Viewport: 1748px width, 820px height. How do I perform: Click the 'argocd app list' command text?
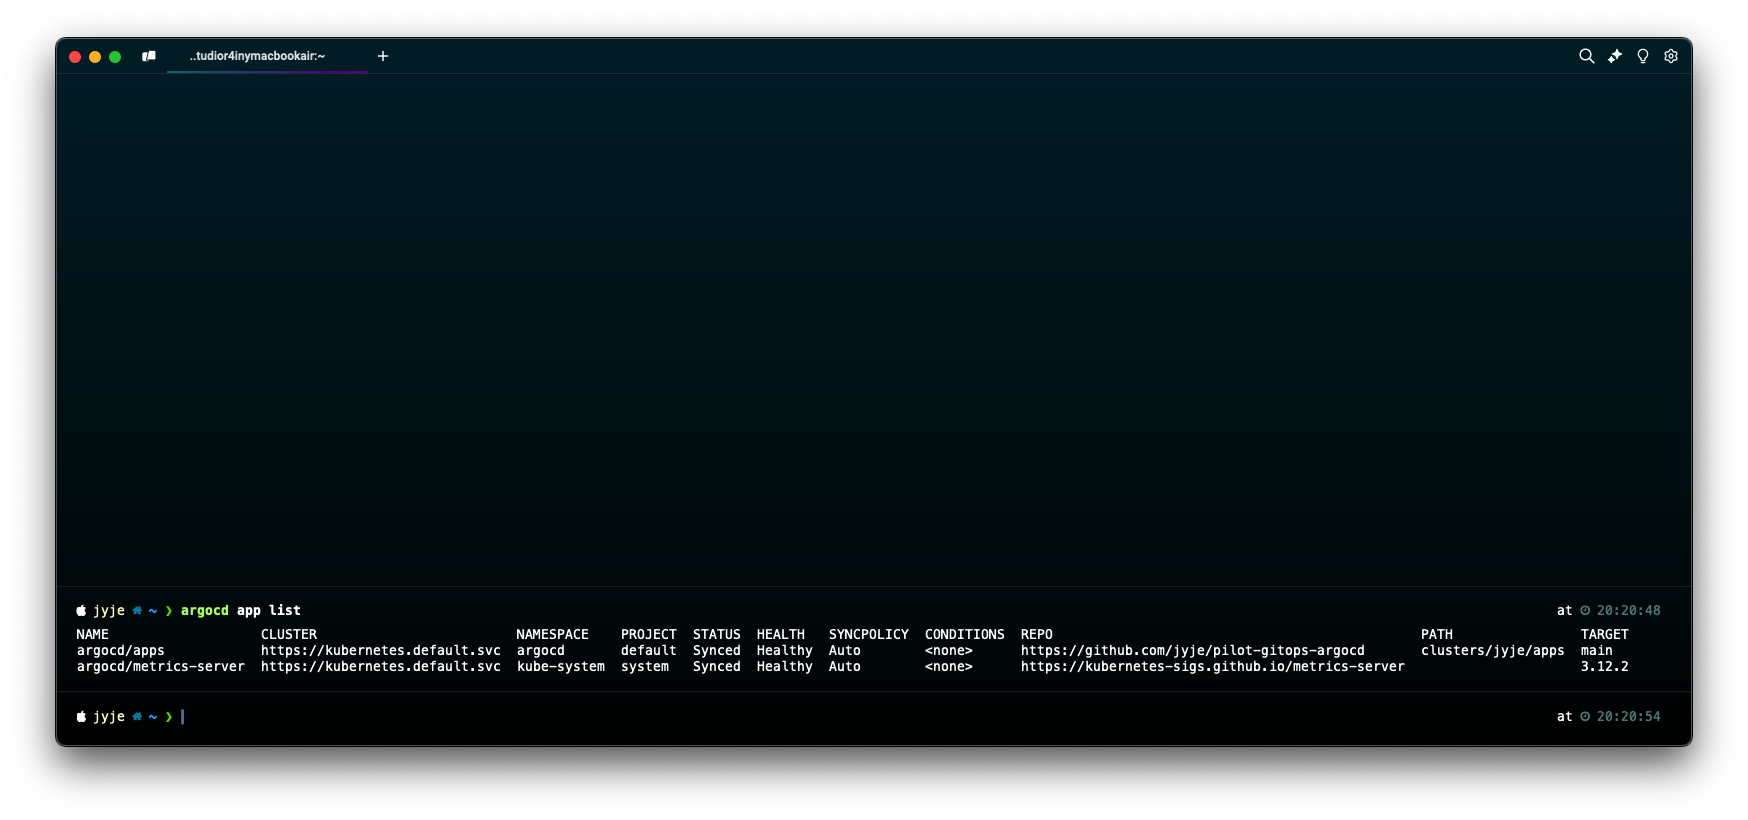241,610
